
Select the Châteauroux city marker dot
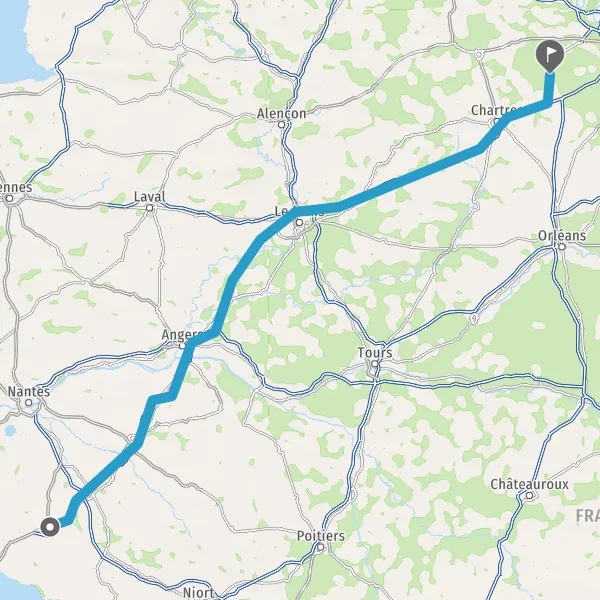point(529,496)
